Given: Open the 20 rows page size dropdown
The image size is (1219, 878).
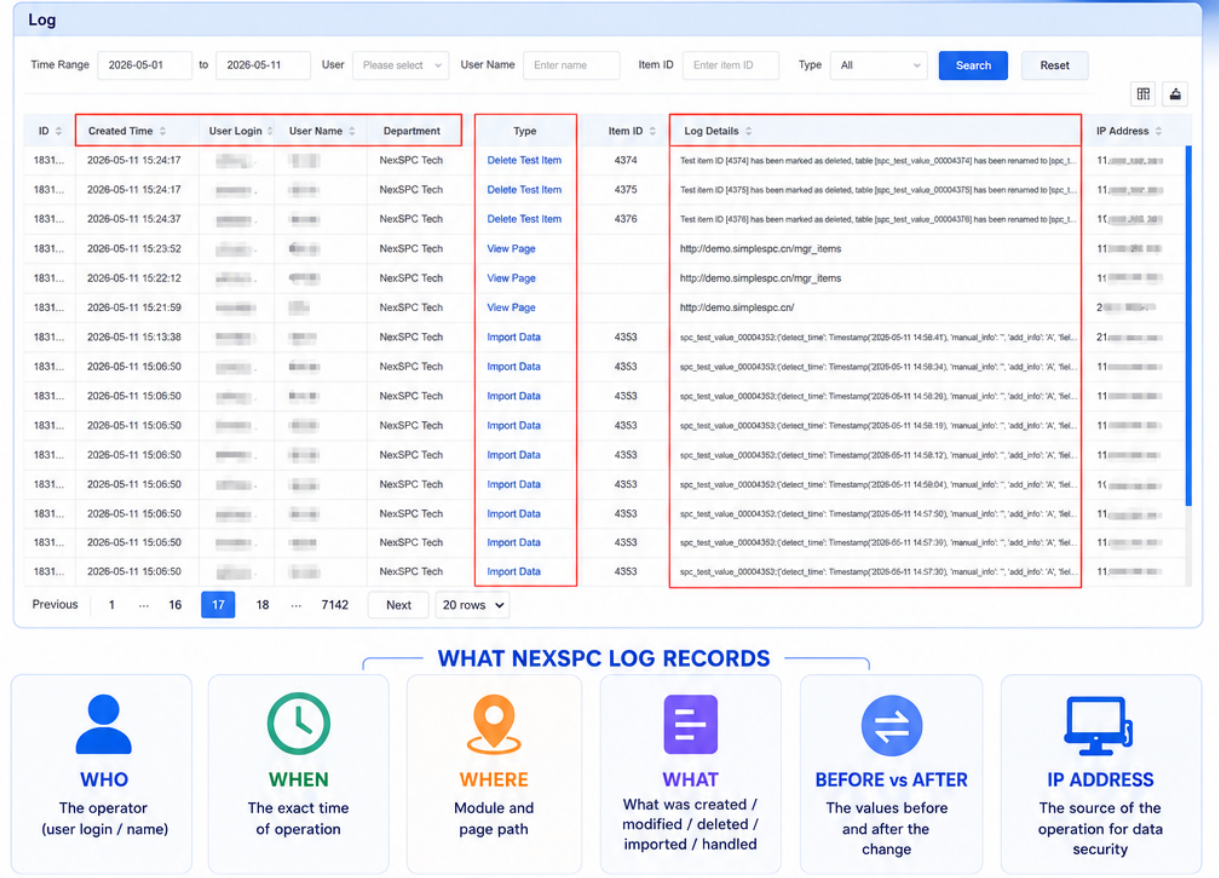Looking at the screenshot, I should coord(472,605).
